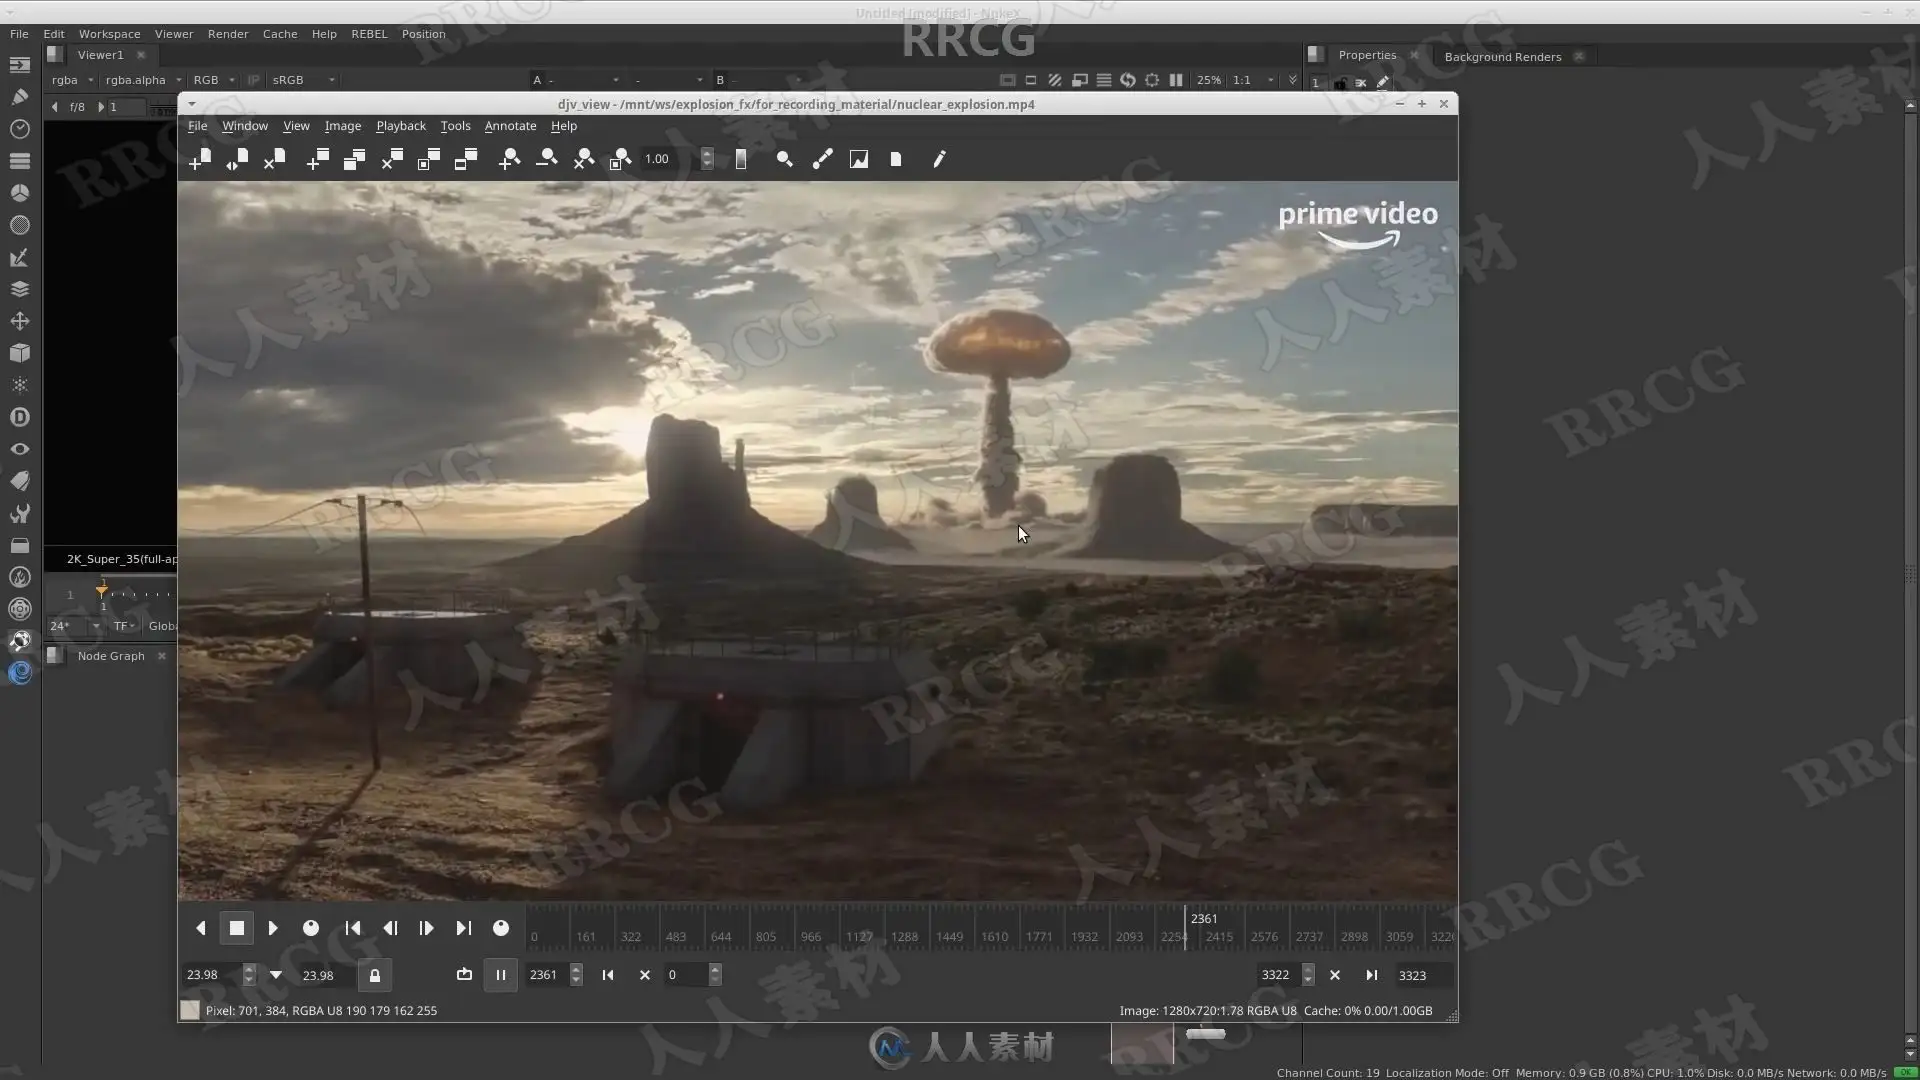Click the current frame field showing 2361
Viewport: 1920px width, 1080px height.
pyautogui.click(x=546, y=975)
